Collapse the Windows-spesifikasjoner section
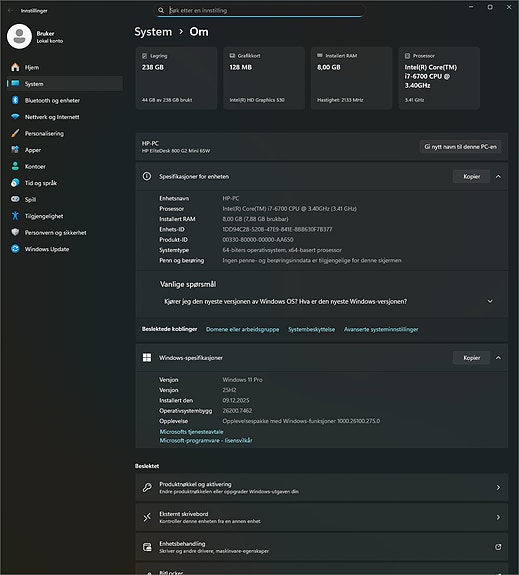This screenshot has height=575, width=519. coord(498,358)
